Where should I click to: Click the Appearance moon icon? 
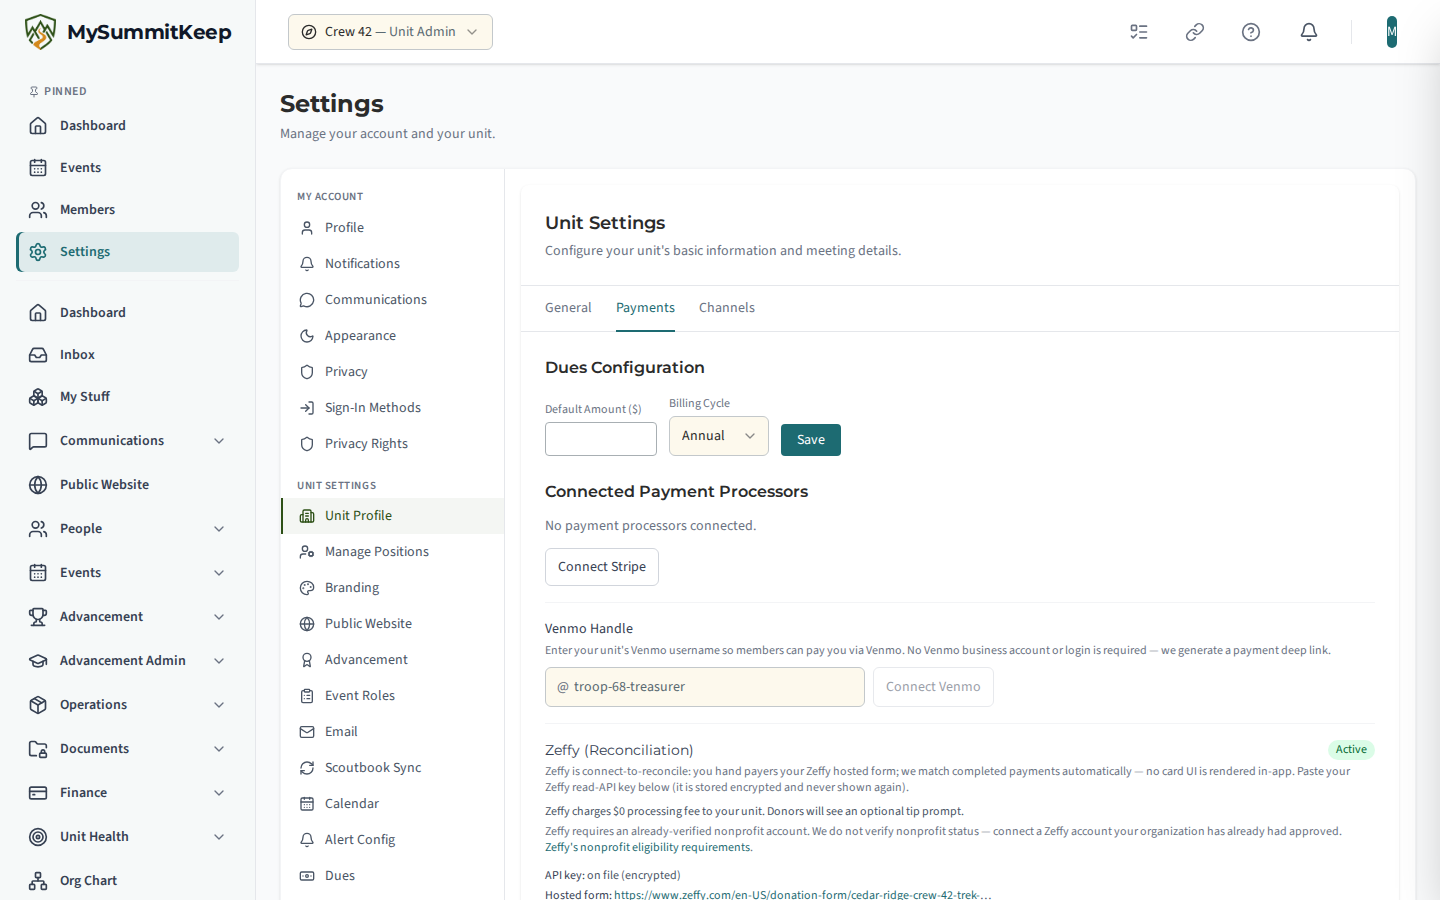[307, 336]
